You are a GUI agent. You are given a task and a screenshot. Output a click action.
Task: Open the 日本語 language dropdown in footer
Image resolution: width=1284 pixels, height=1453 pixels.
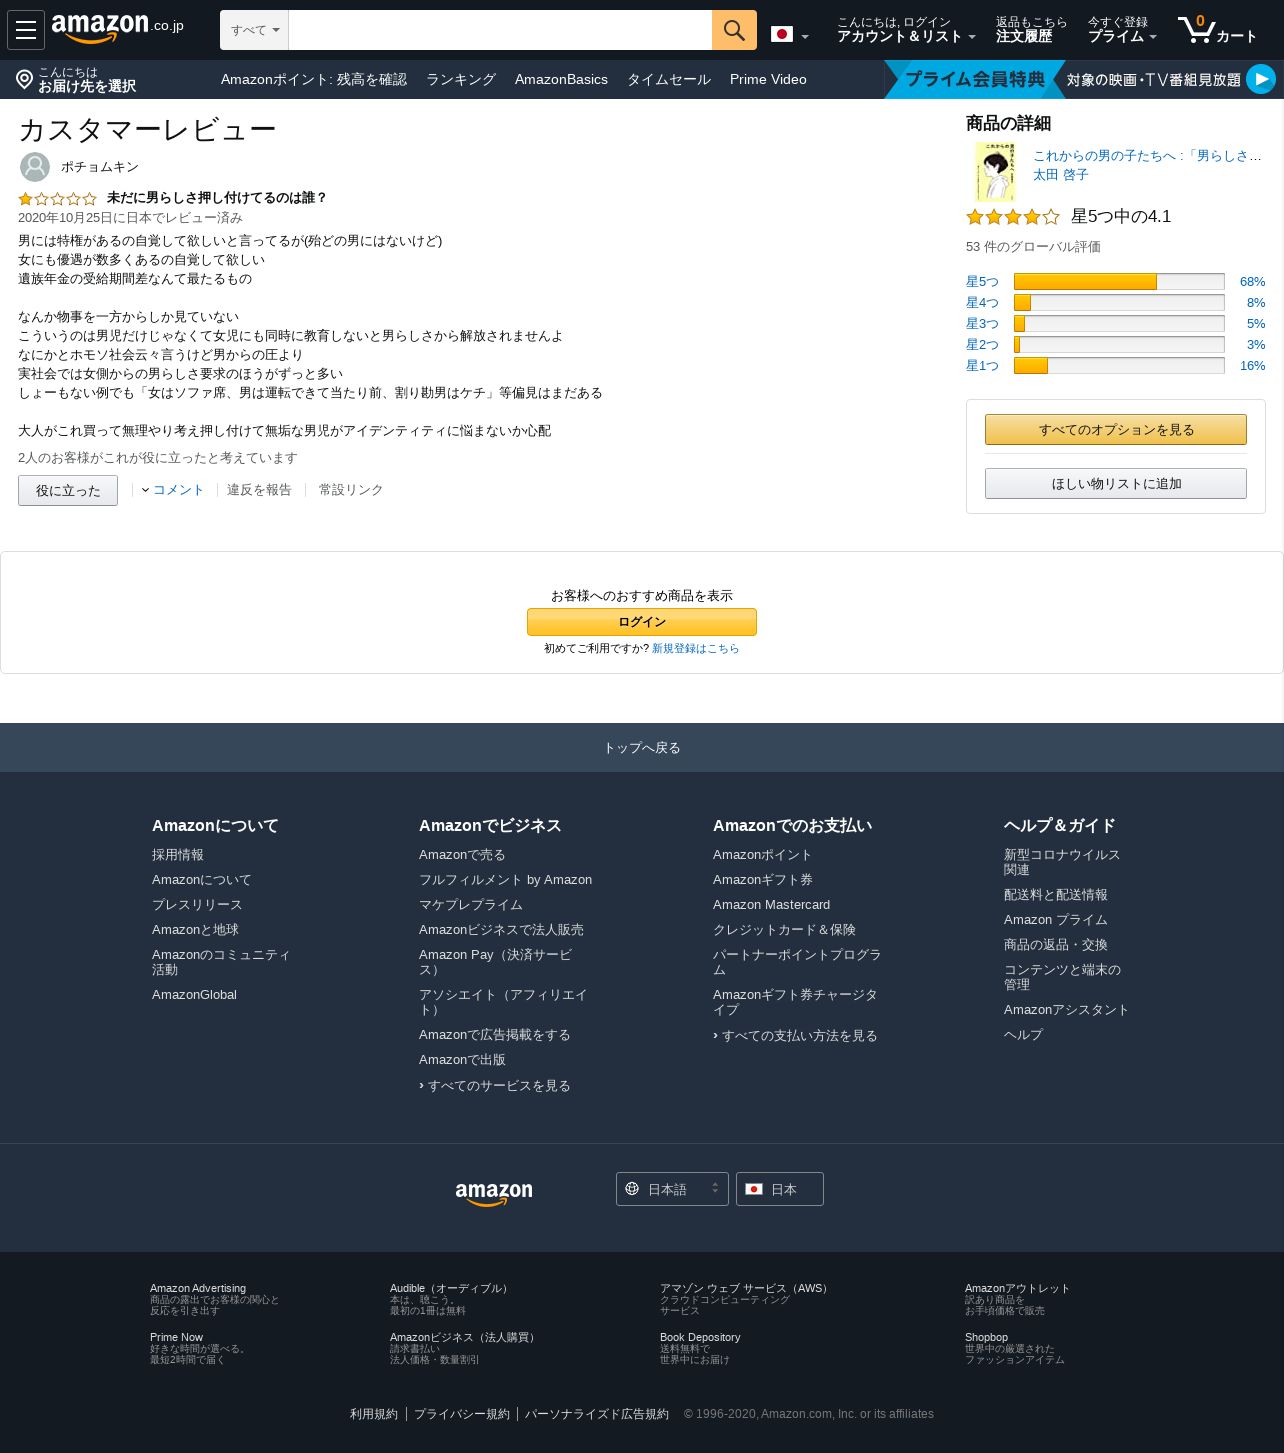click(672, 1189)
